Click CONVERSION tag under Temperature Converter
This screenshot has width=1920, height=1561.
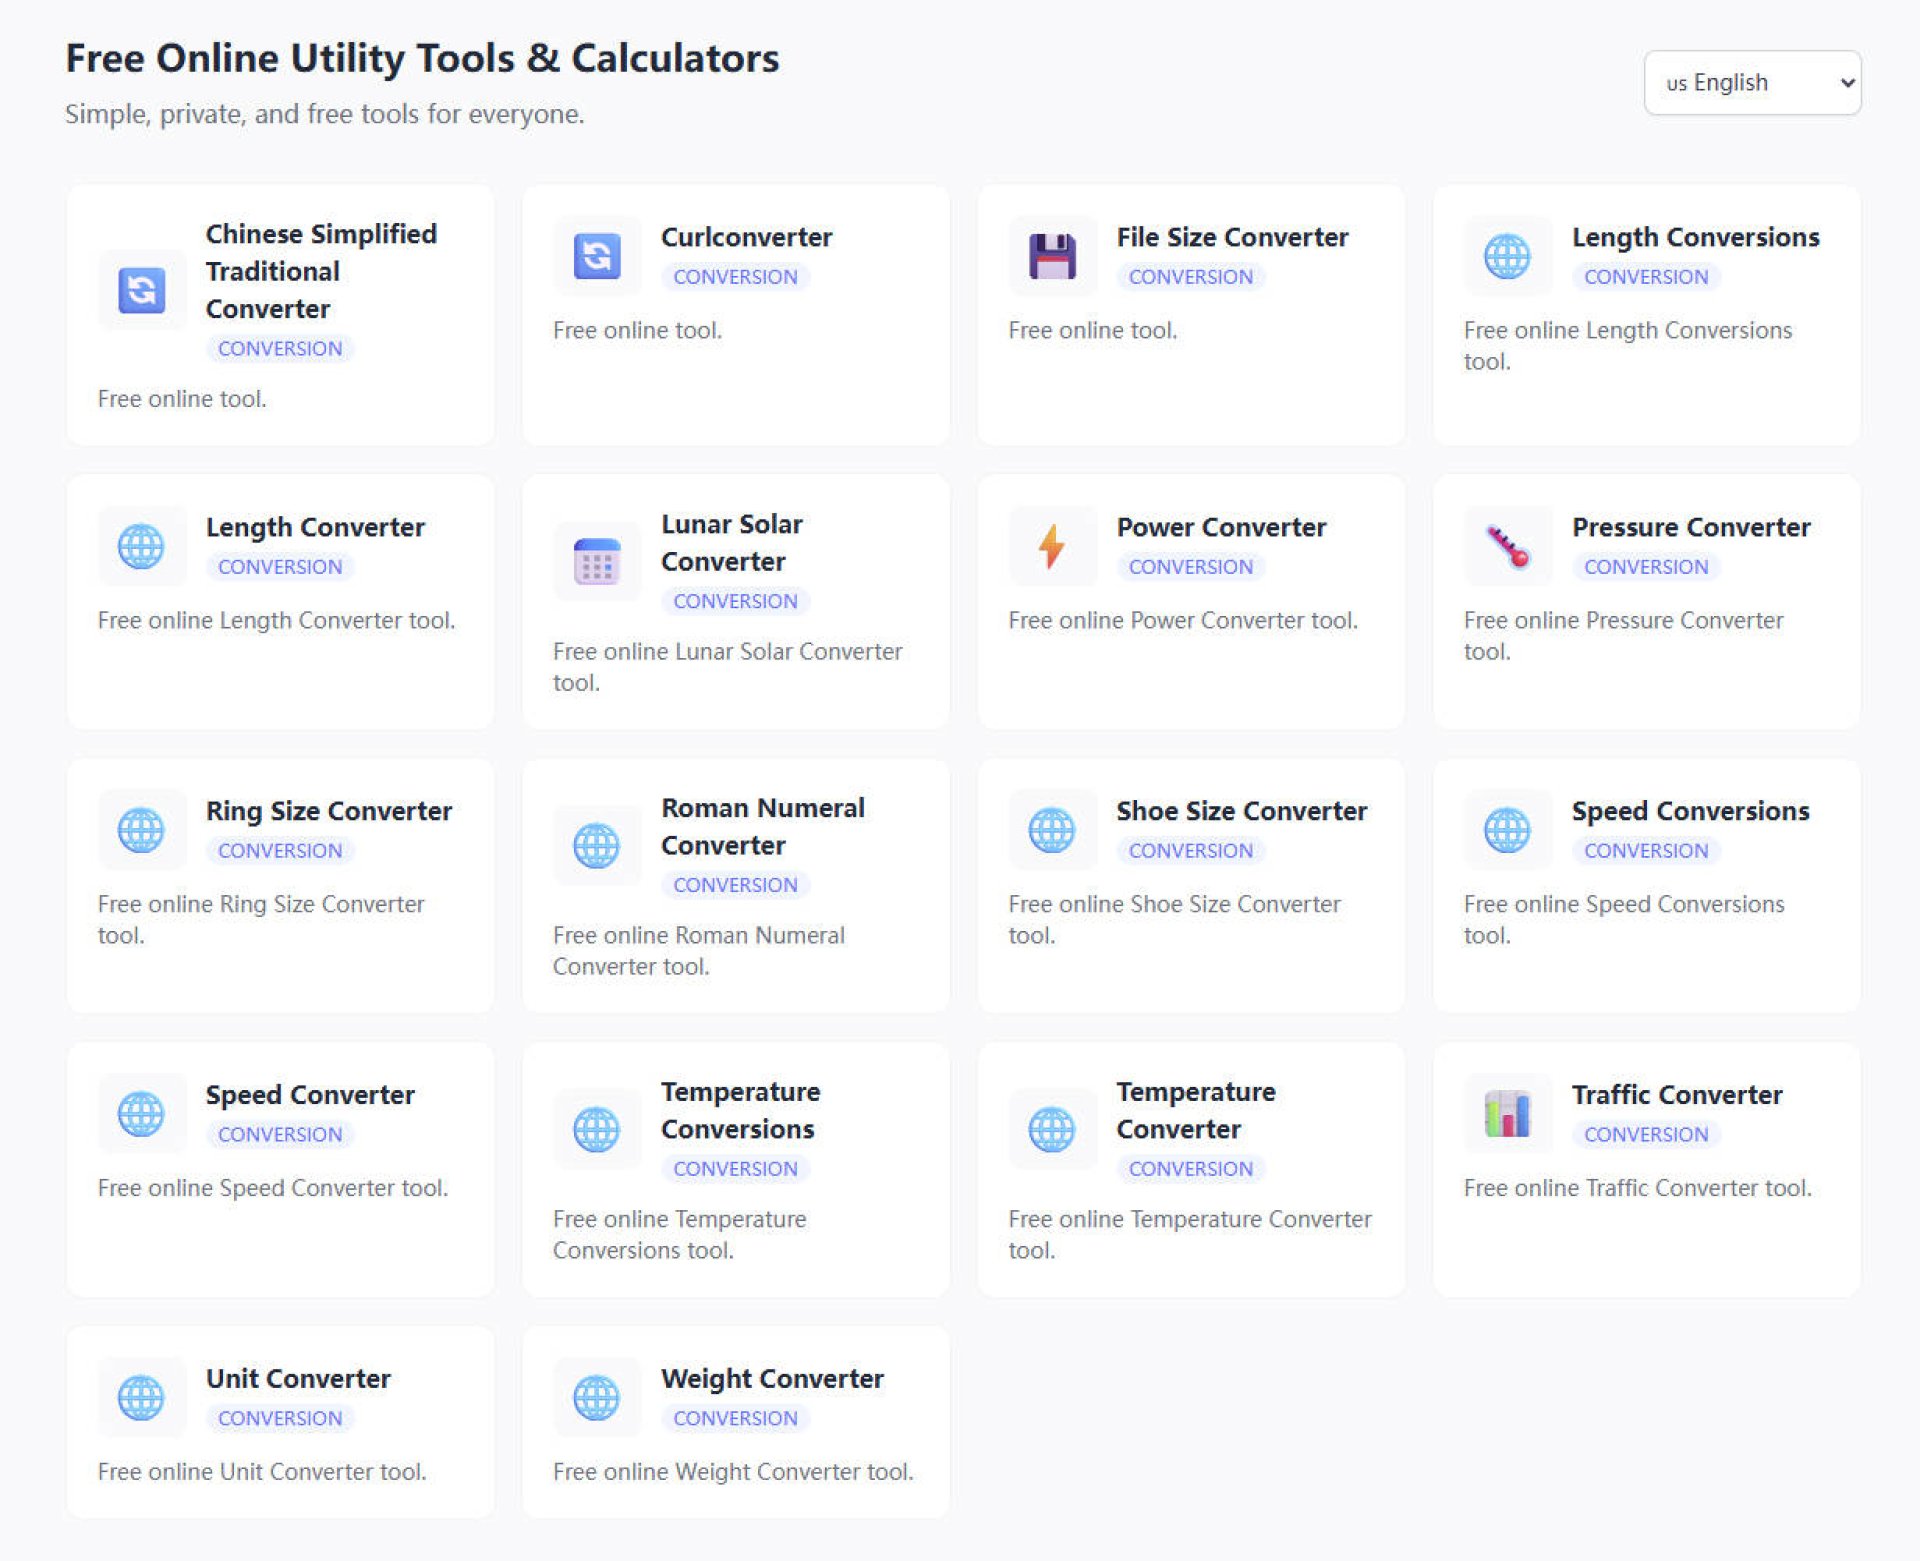point(1190,1168)
